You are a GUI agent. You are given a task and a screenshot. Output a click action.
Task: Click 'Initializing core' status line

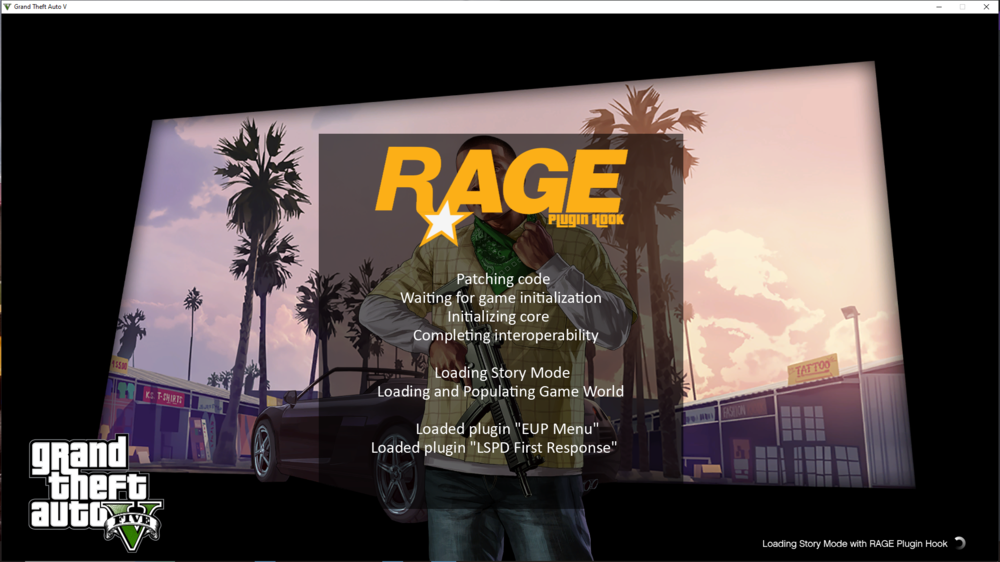tap(498, 316)
